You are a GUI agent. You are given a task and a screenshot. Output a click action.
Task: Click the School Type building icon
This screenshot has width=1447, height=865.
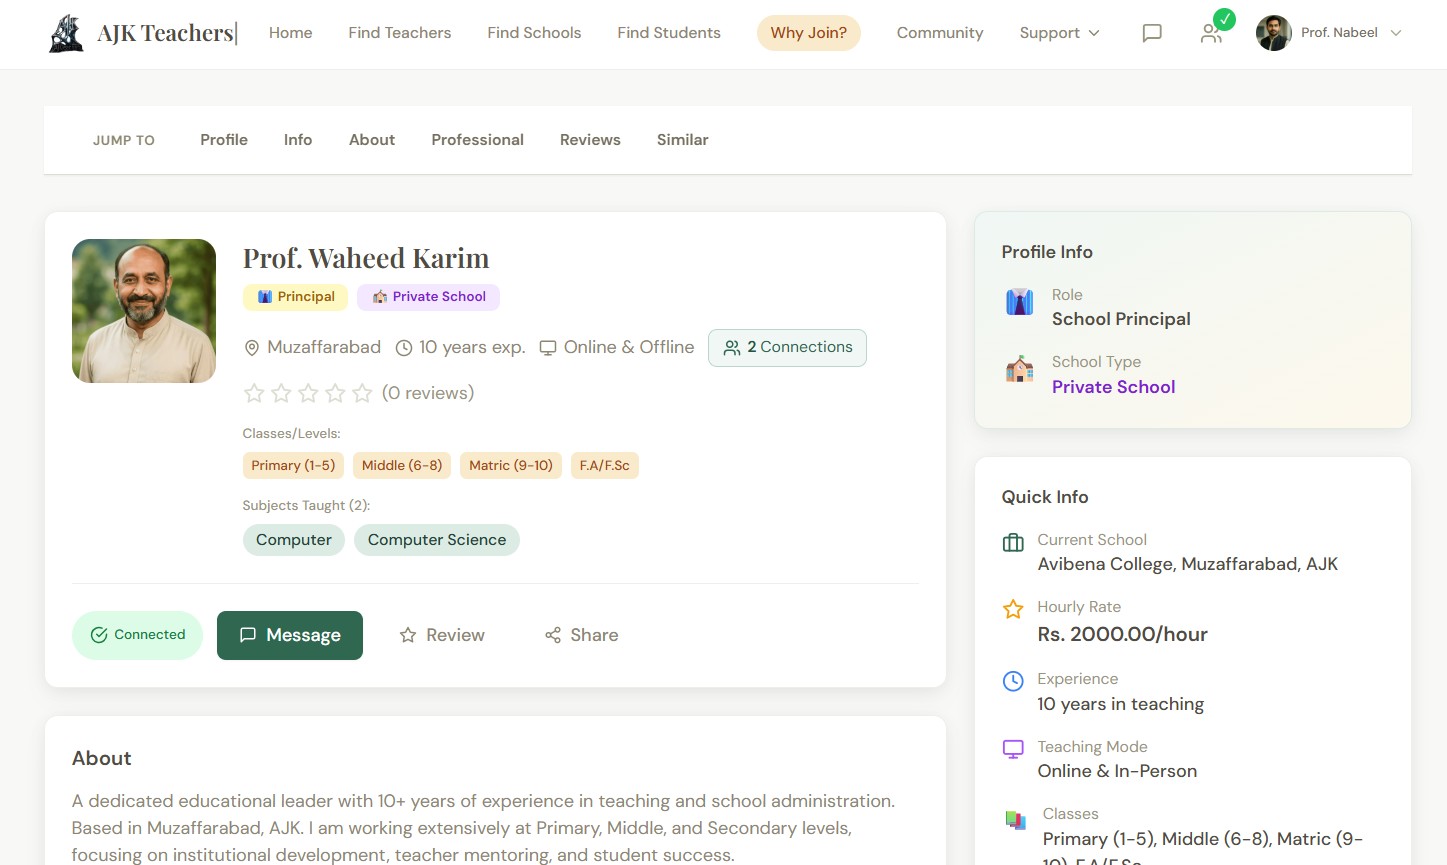(1019, 370)
